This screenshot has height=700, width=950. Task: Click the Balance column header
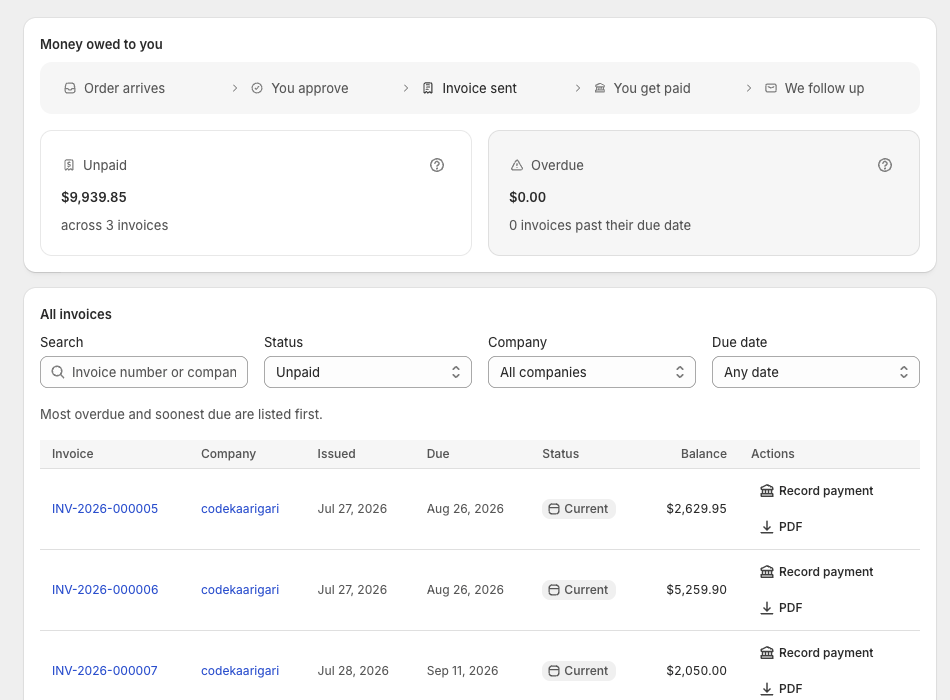click(703, 454)
